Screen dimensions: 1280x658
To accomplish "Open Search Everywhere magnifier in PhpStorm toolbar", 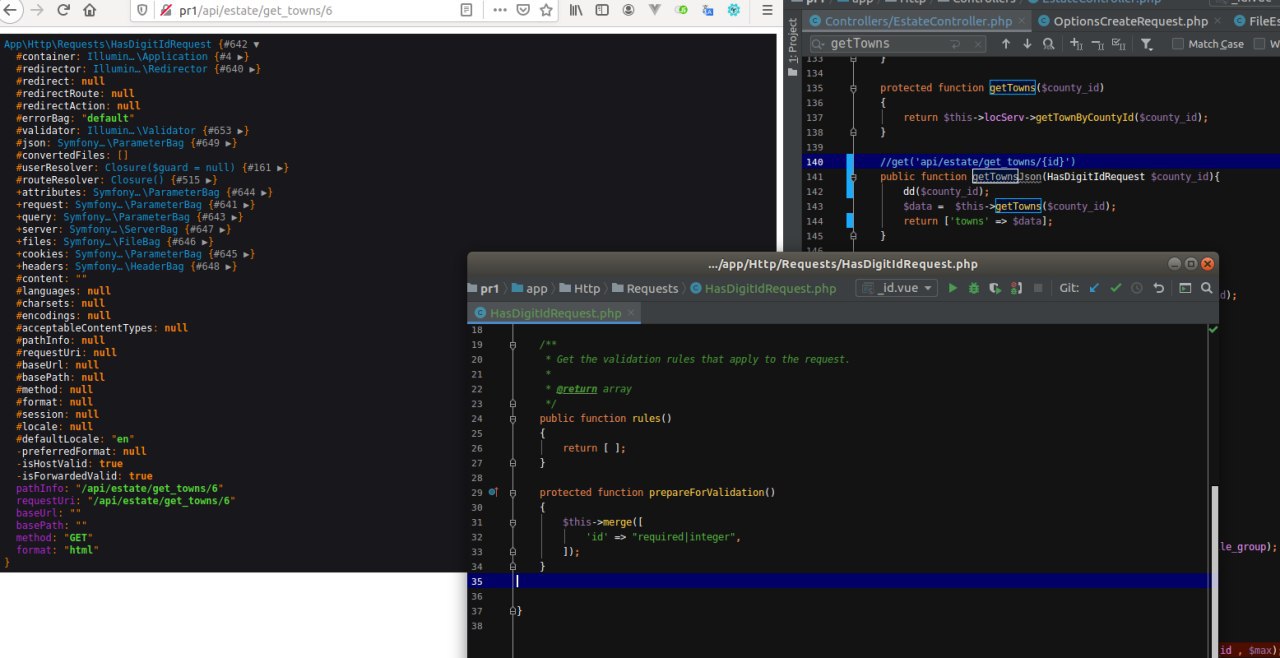I will [1207, 288].
